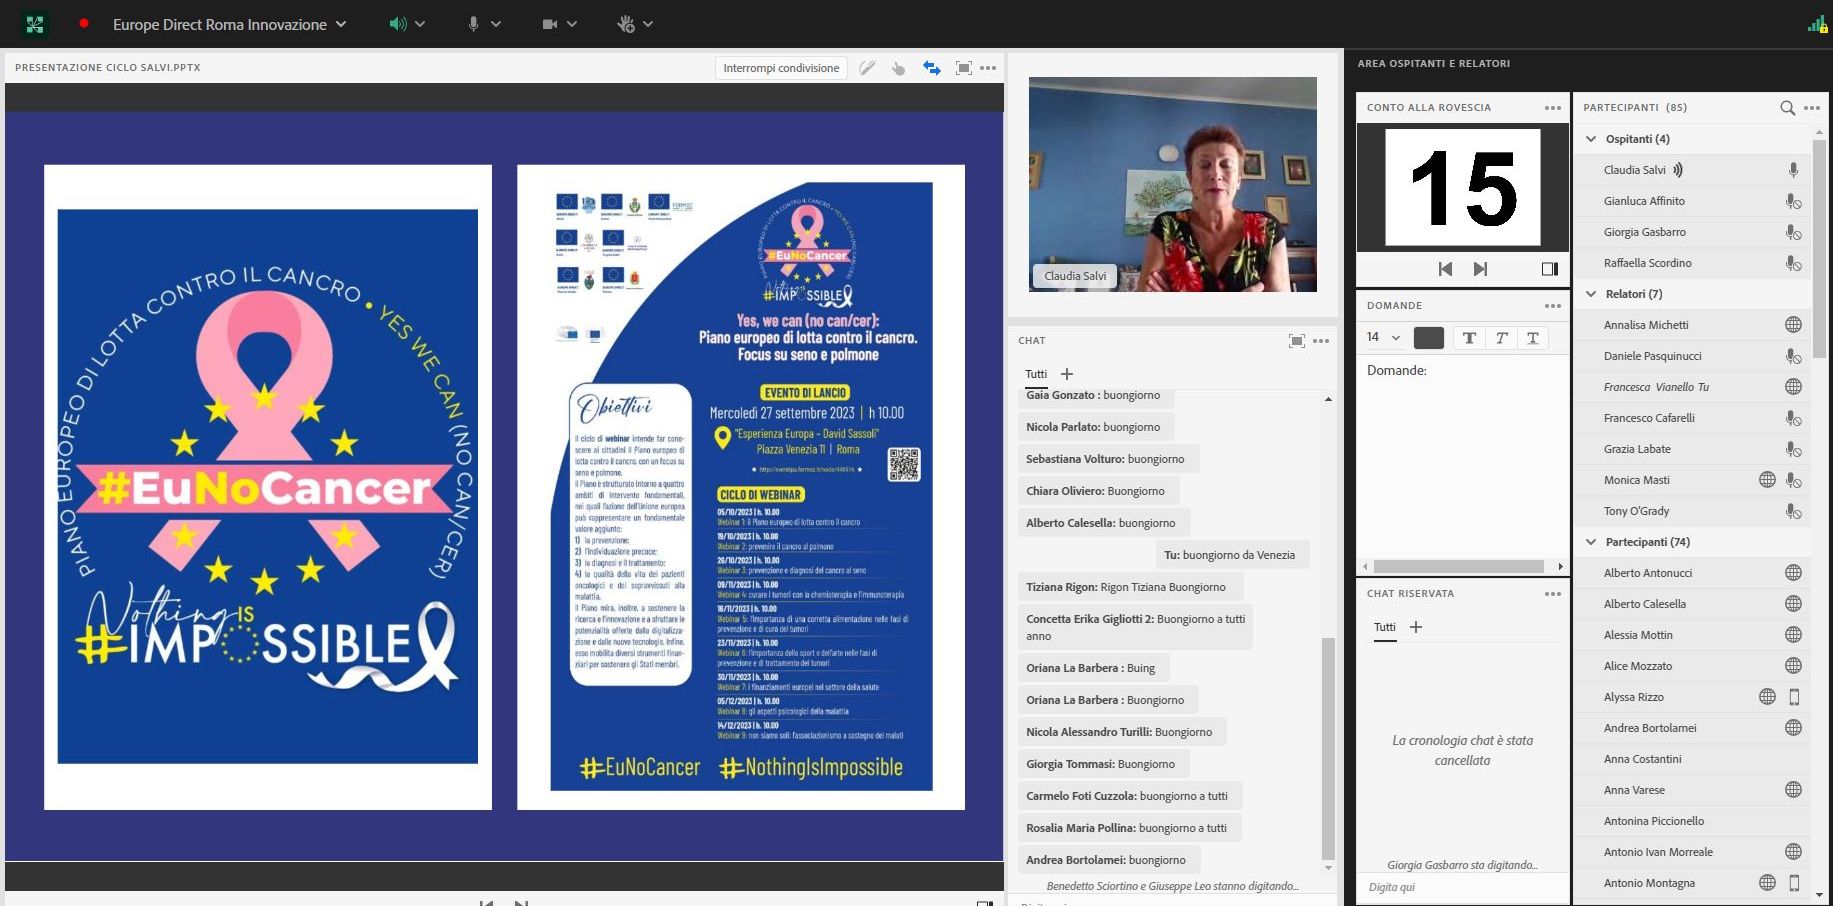This screenshot has width=1833, height=906.
Task: Open the raise hand status dropdown arrow
Action: tap(648, 24)
